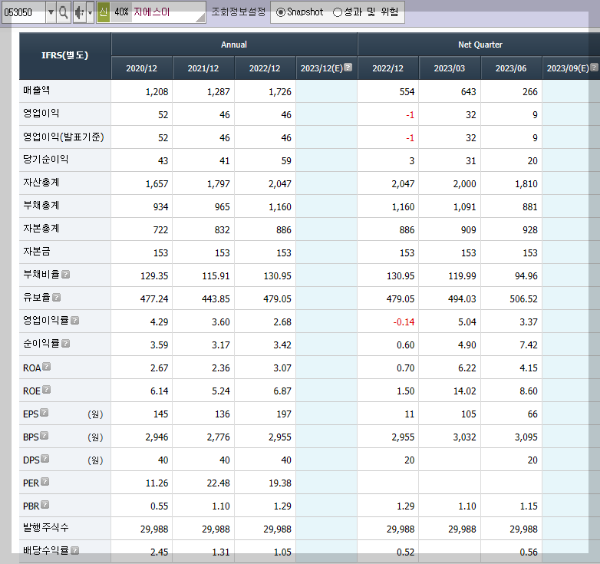Click the help icon next to PER

click(x=45, y=481)
